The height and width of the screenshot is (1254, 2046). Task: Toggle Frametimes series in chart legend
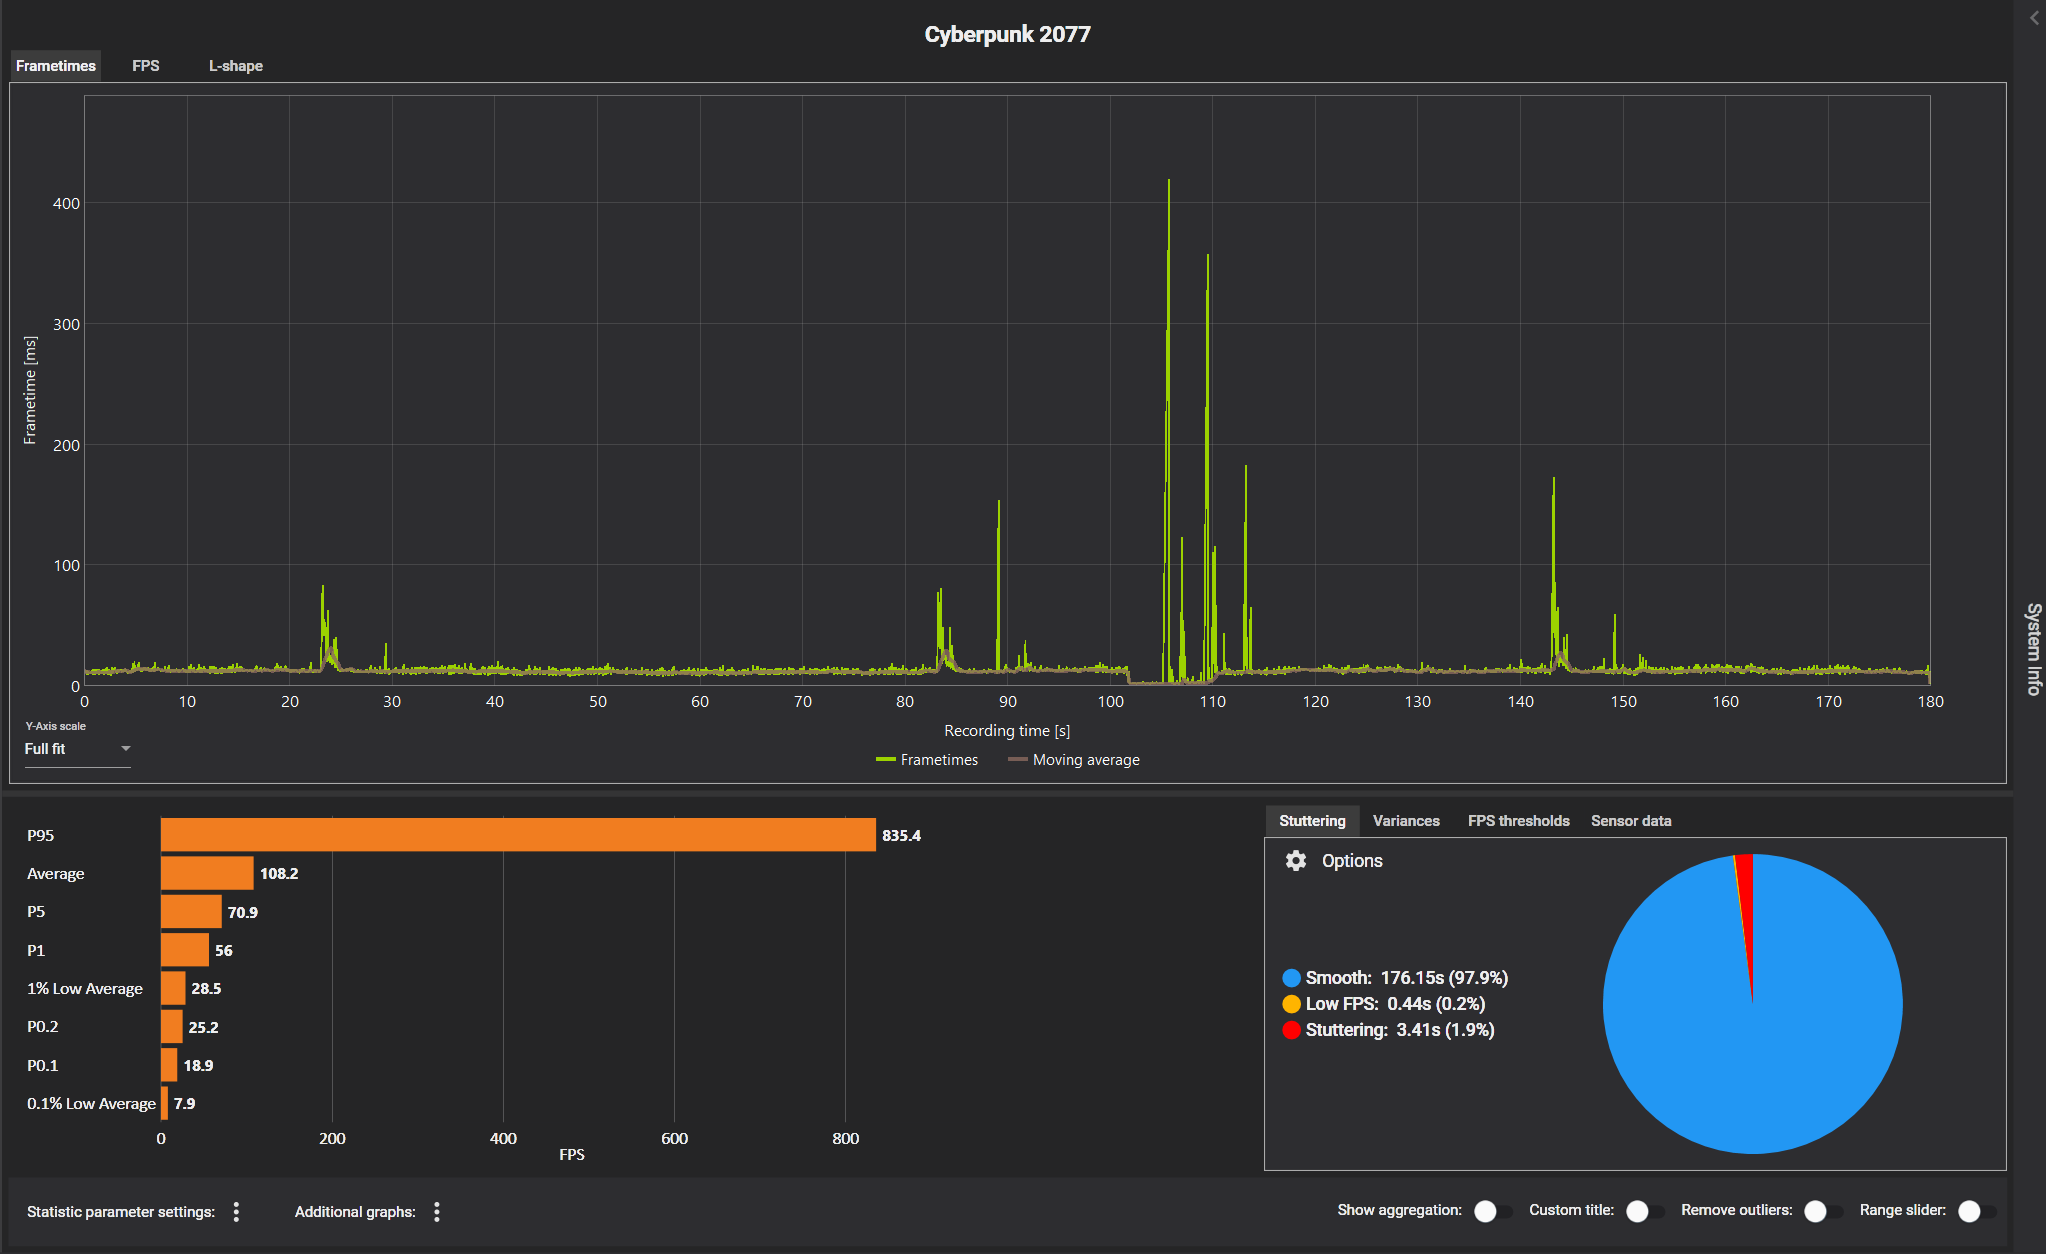point(927,760)
